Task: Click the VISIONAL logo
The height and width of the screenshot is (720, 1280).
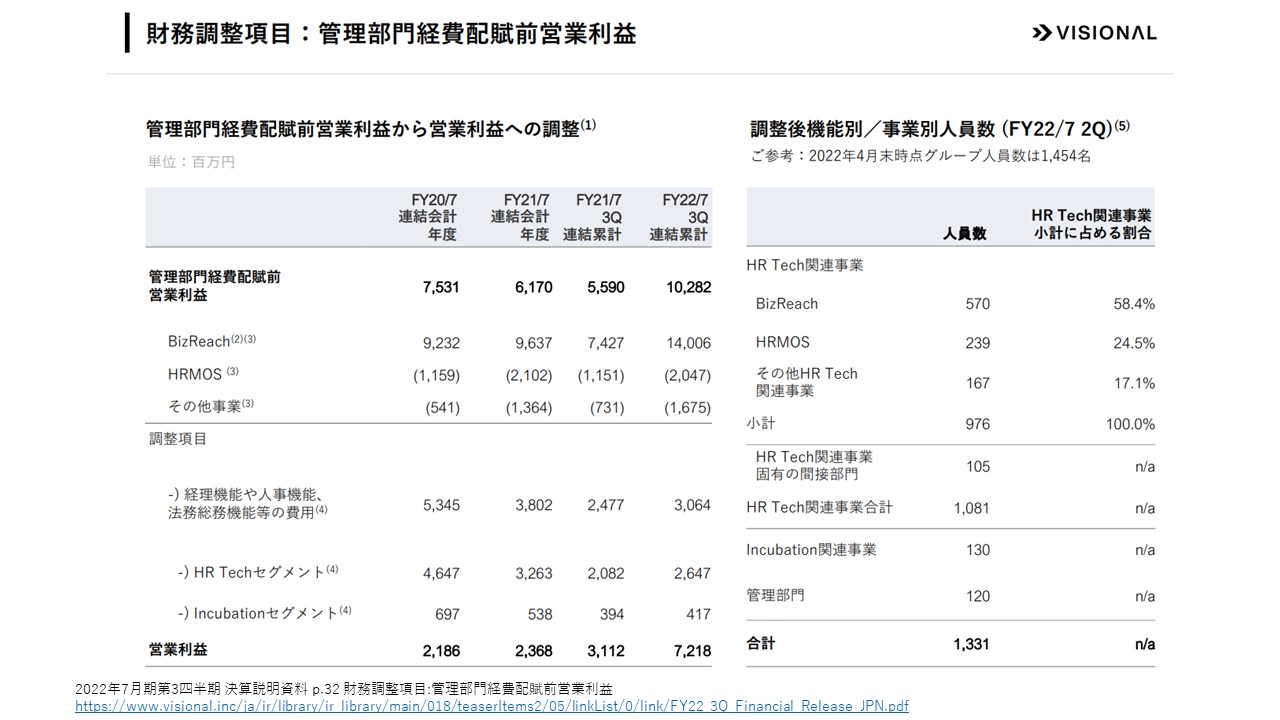Action: point(1094,33)
